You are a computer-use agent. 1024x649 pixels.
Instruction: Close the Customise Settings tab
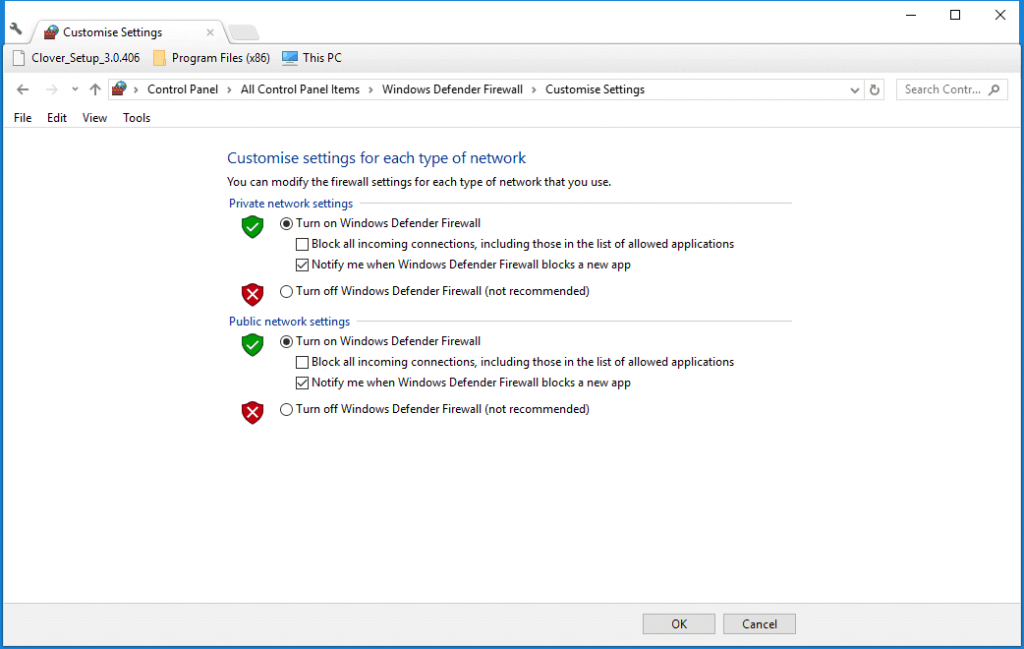(x=209, y=32)
